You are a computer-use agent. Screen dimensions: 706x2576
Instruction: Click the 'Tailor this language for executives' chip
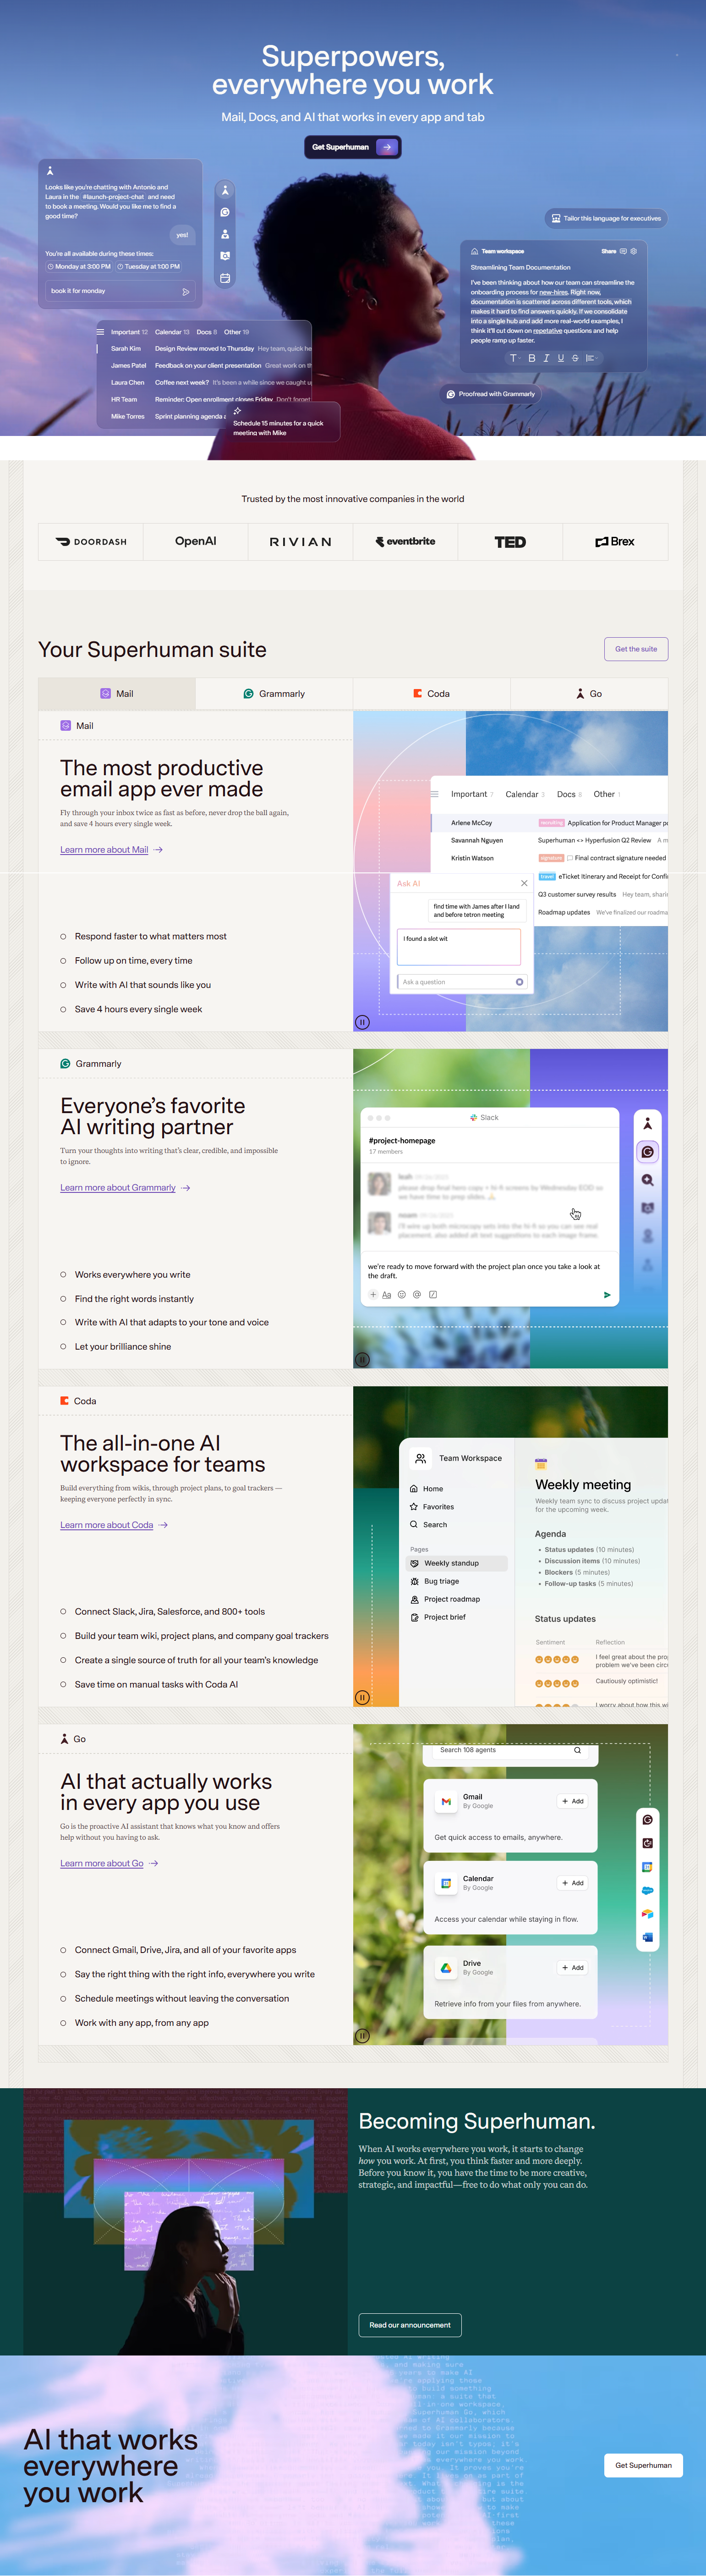coord(606,218)
